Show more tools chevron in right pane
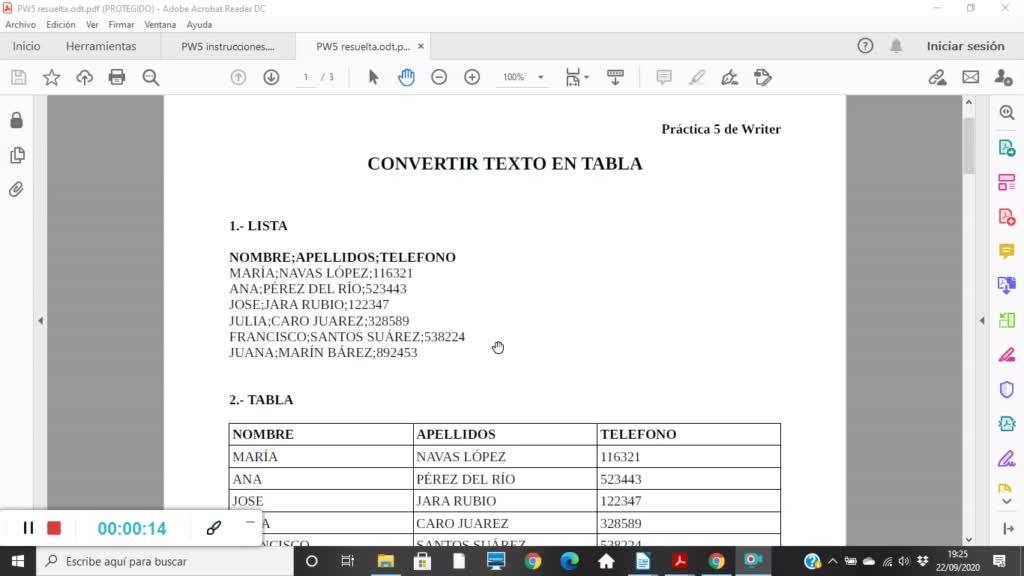 tap(1006, 502)
